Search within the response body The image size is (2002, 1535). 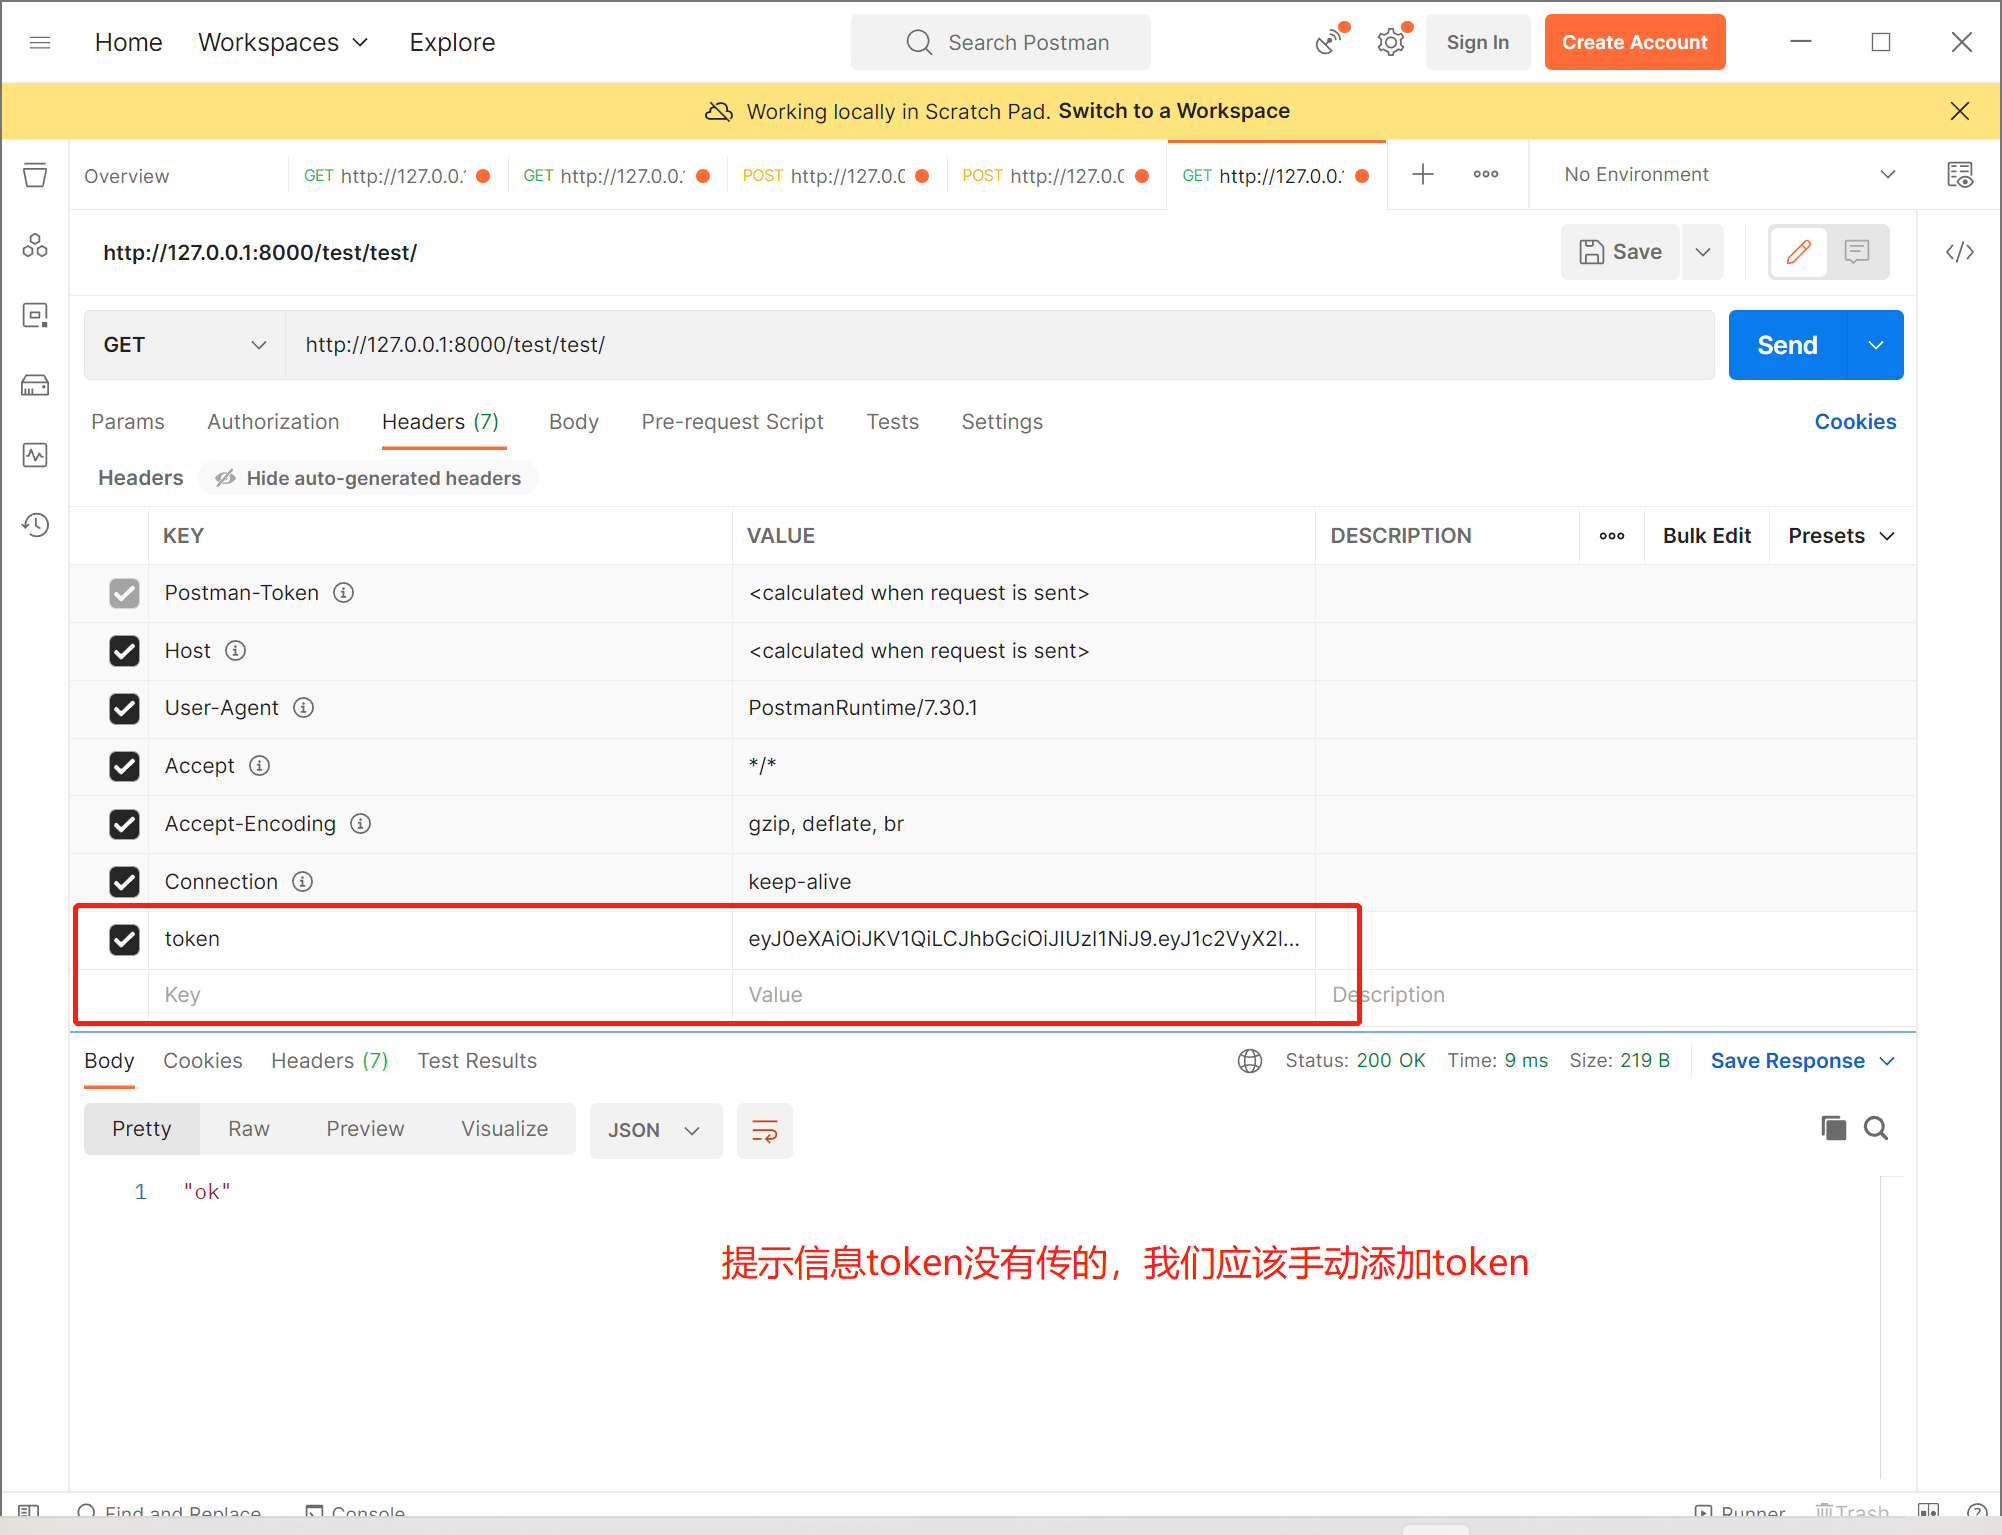[x=1876, y=1128]
